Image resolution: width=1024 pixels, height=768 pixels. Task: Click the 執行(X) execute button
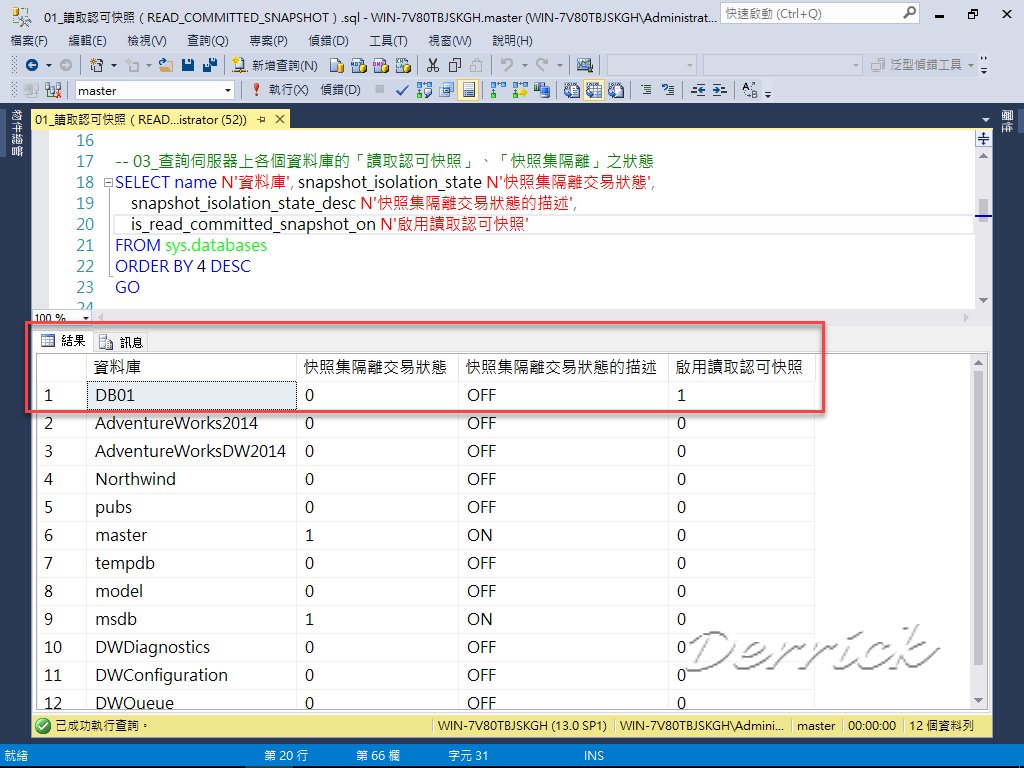(280, 90)
